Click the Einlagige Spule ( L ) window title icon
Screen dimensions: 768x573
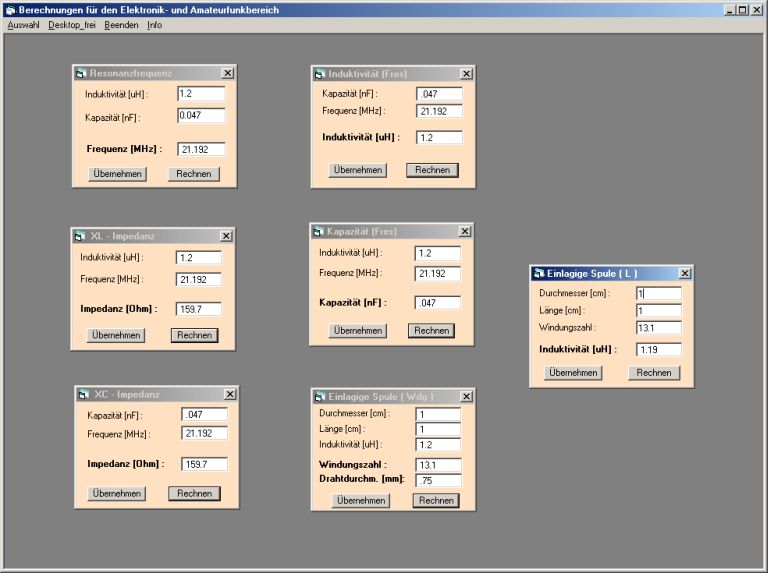point(539,273)
